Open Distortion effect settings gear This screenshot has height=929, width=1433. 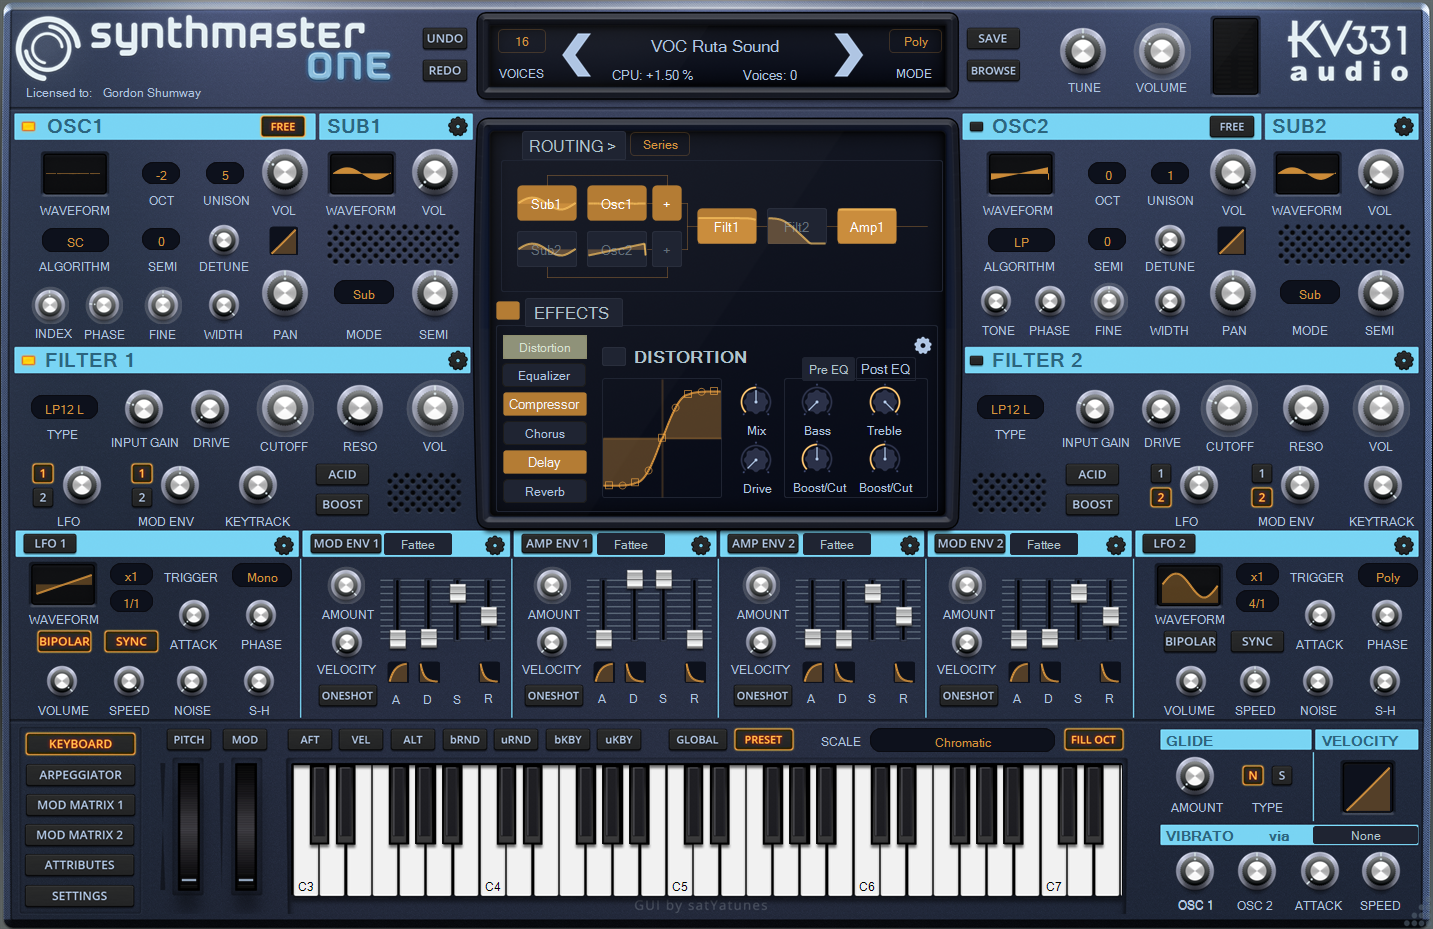[x=923, y=345]
